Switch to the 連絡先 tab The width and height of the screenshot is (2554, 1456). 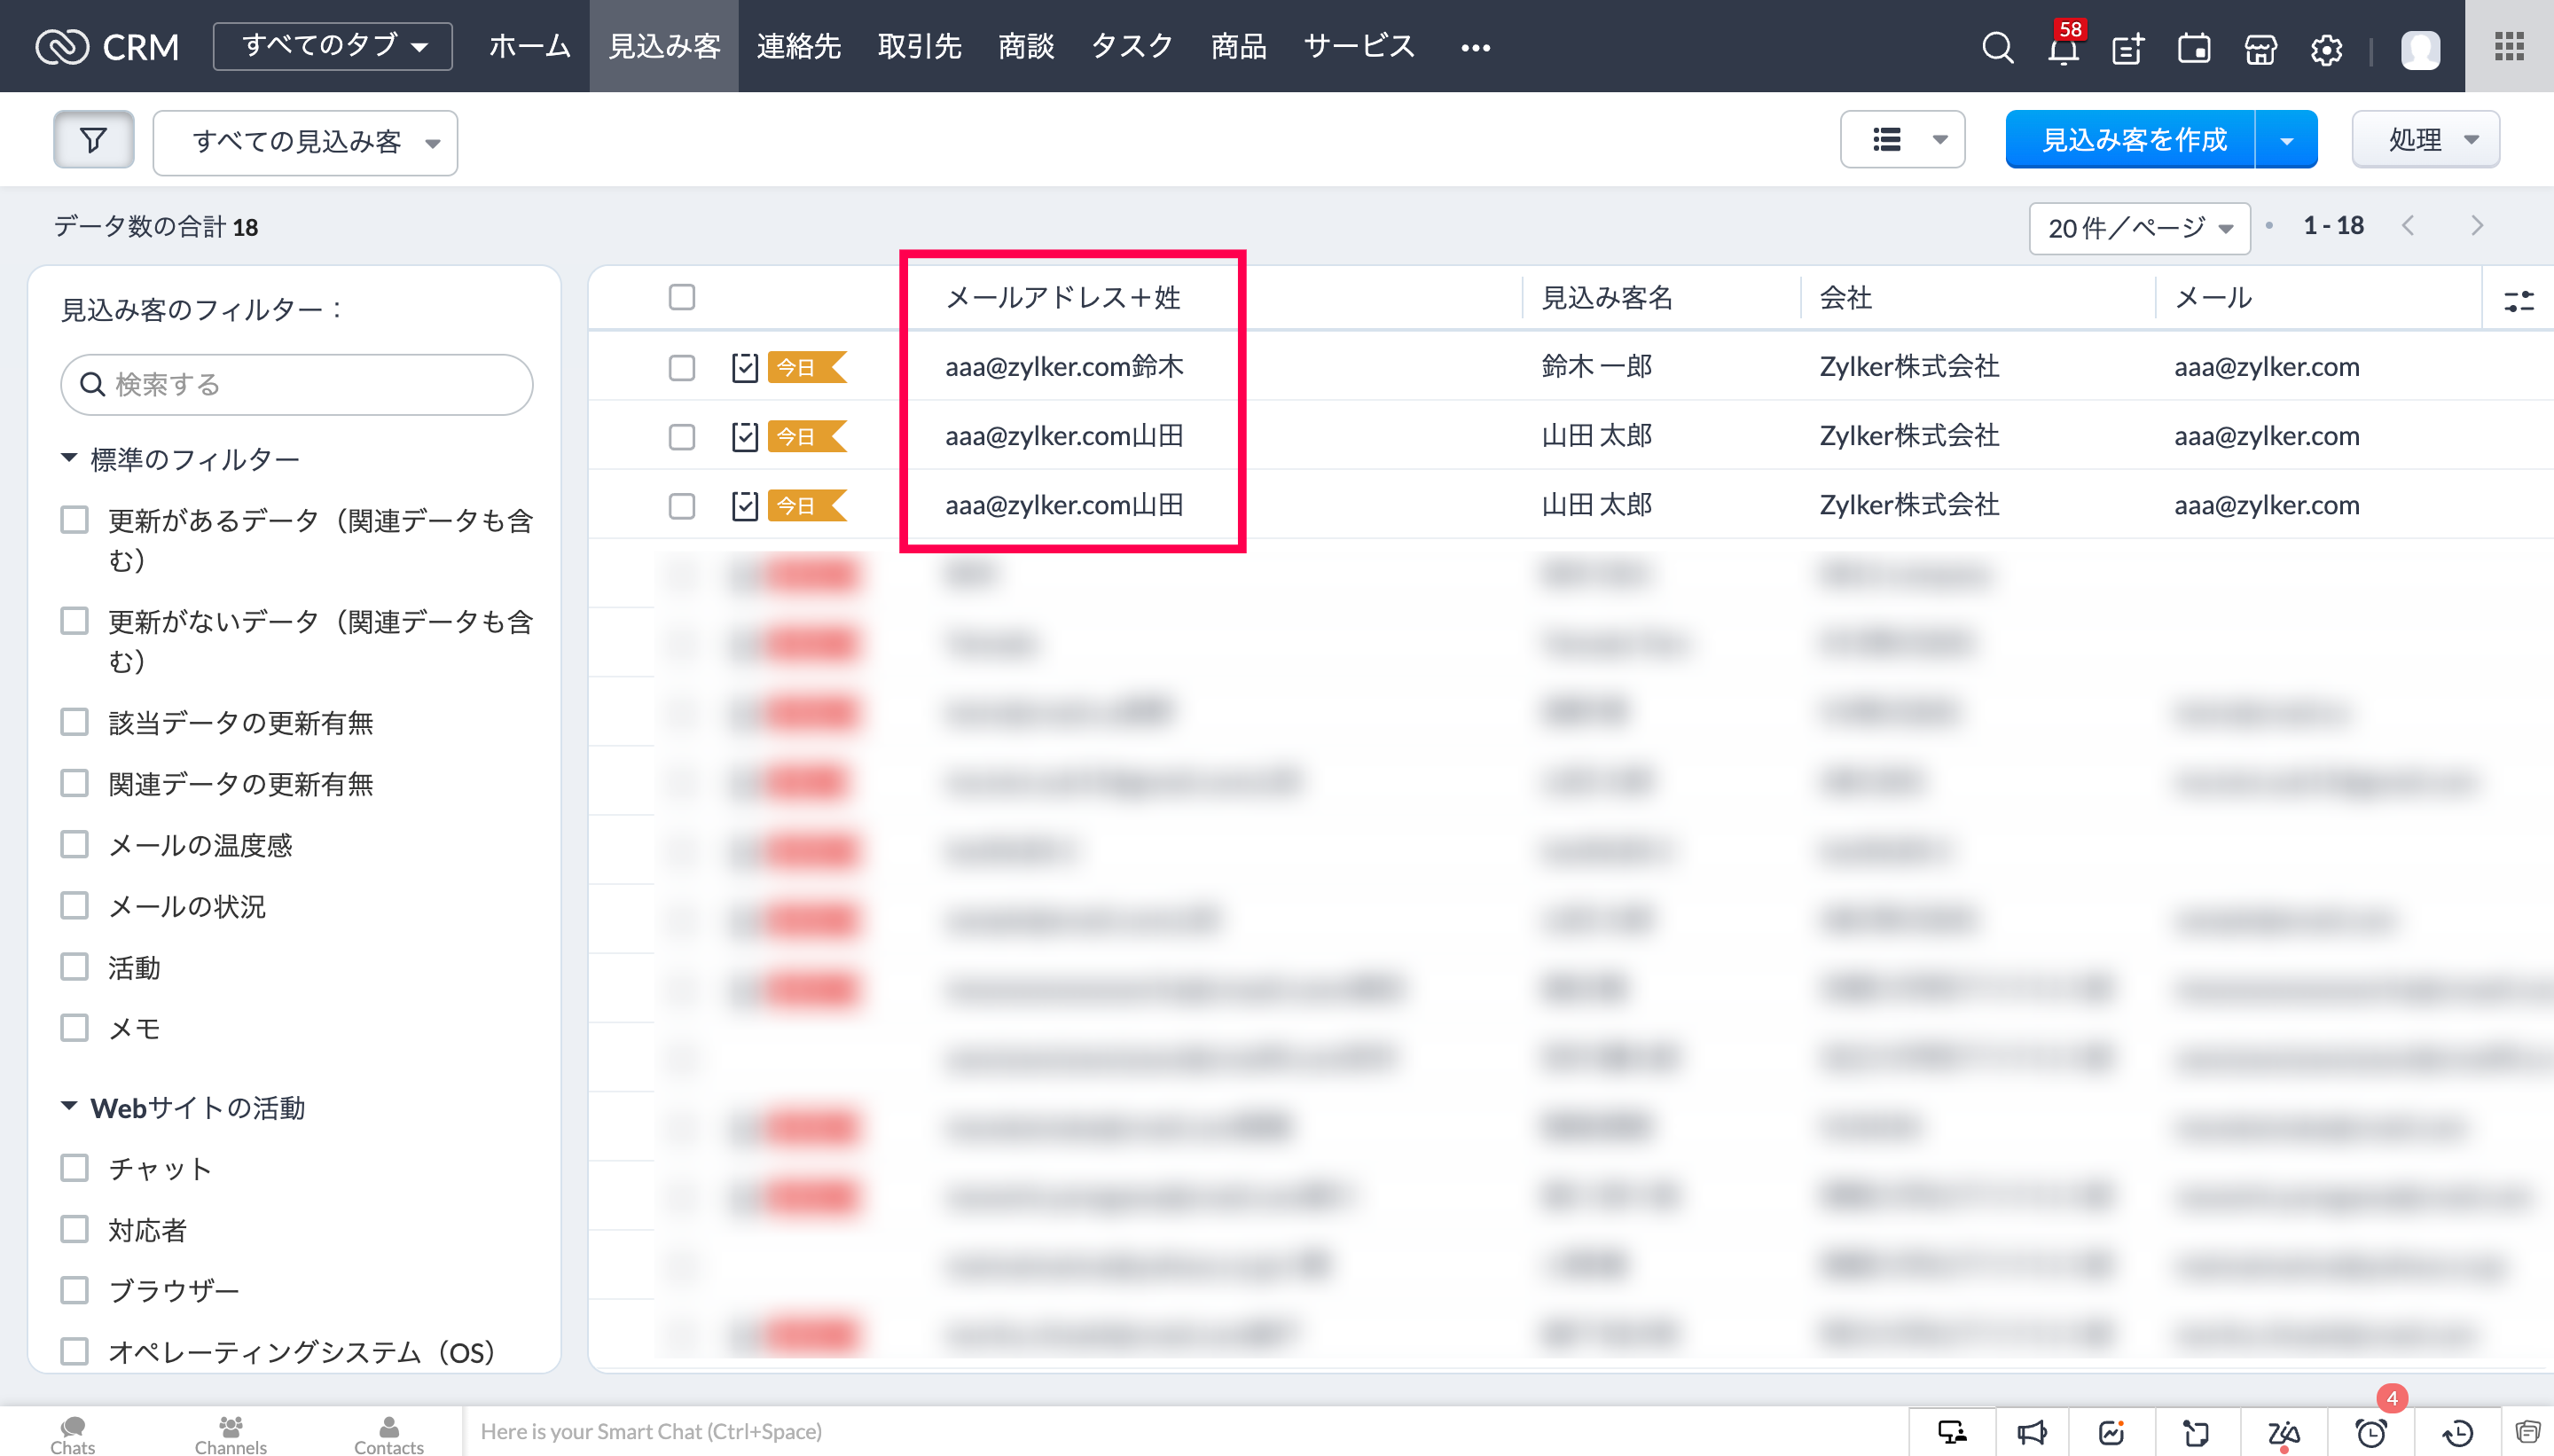click(x=798, y=46)
